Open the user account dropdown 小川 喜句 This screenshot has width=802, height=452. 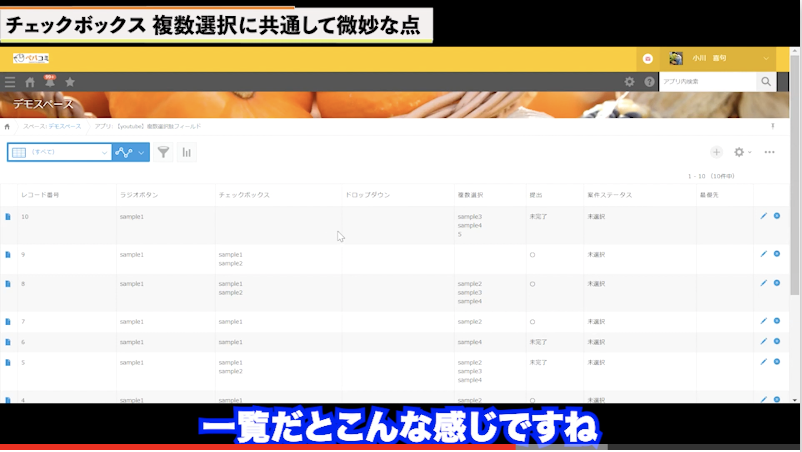point(719,59)
